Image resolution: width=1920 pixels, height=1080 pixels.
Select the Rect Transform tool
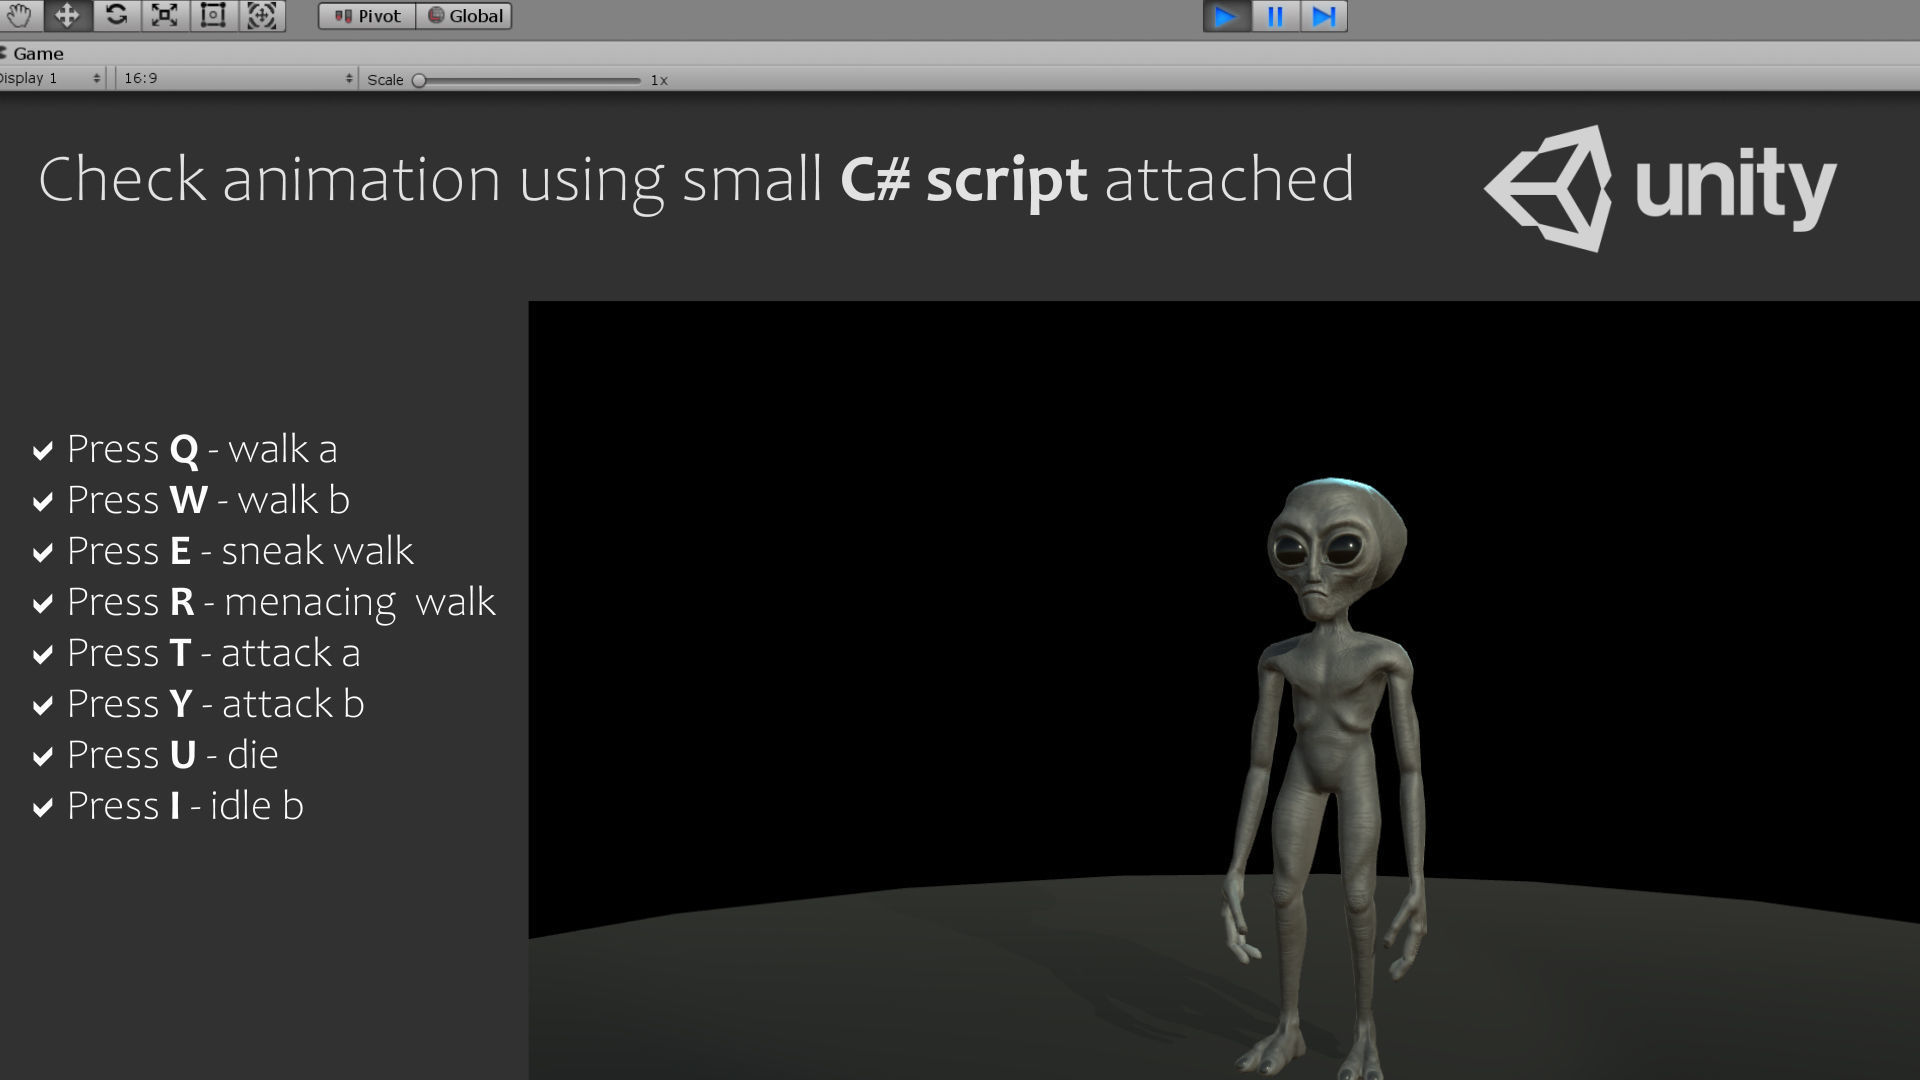(213, 16)
